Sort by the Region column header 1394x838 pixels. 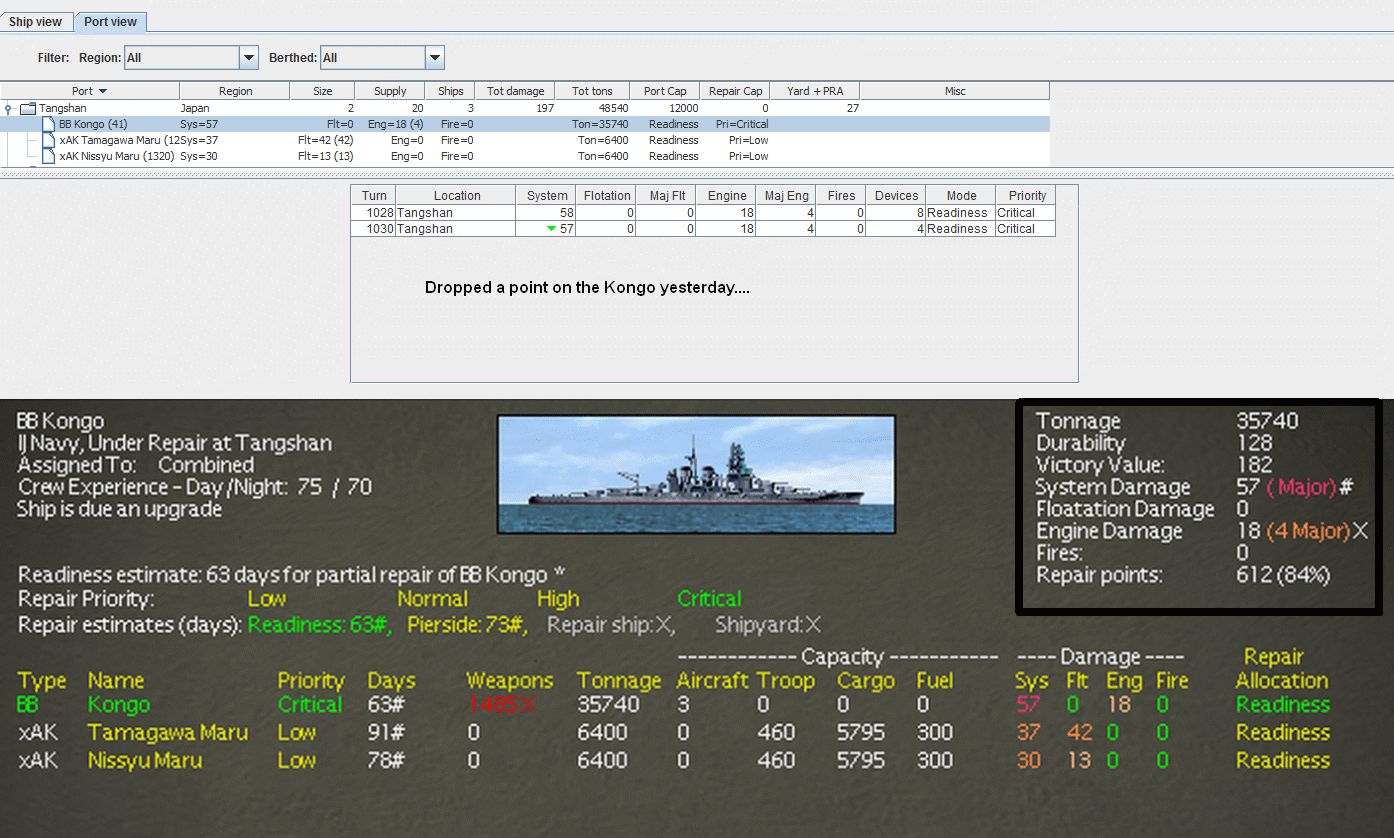pyautogui.click(x=235, y=91)
